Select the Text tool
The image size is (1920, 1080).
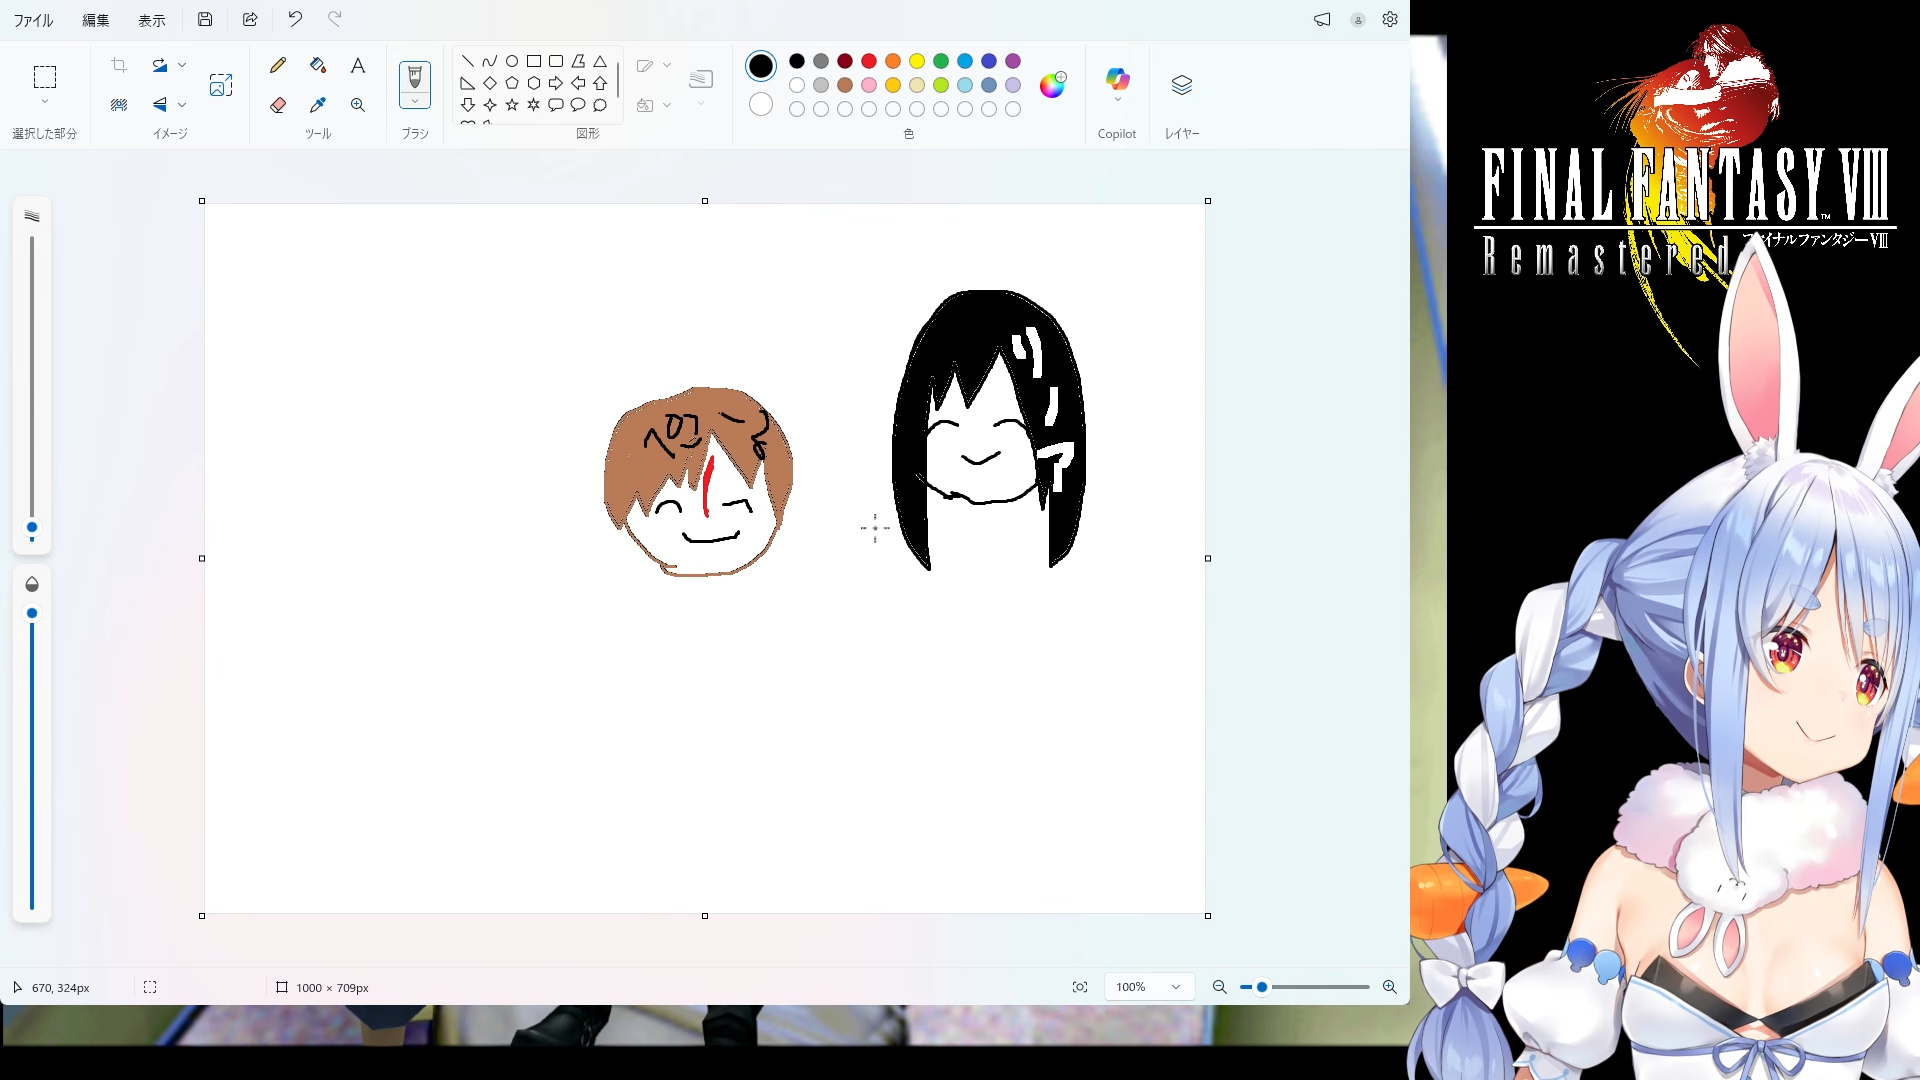coord(358,66)
